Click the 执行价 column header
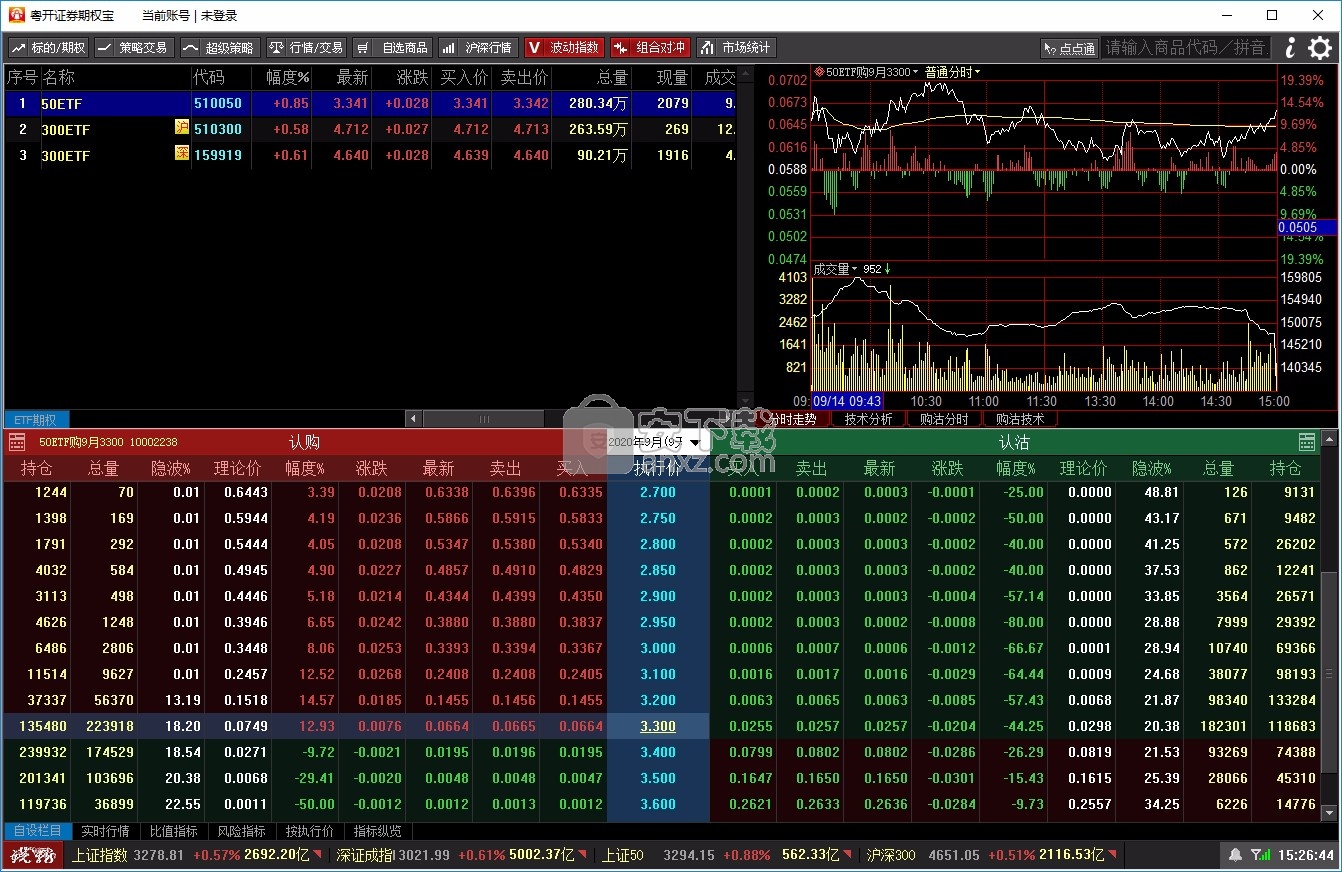 (x=658, y=468)
